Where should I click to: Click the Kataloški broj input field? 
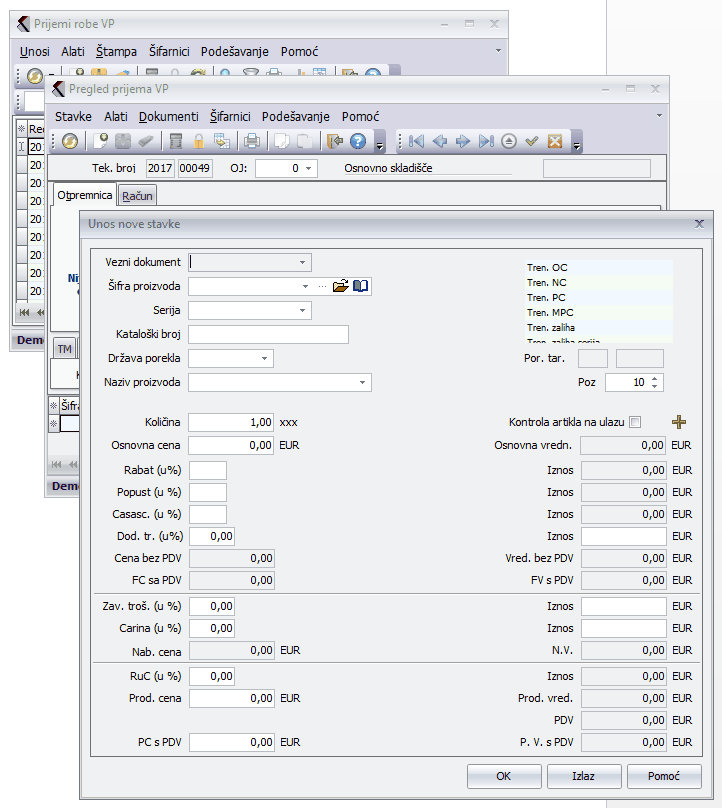(268, 334)
